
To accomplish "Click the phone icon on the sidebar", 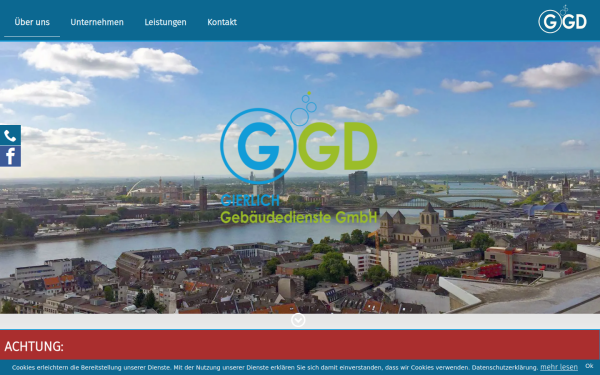I will (x=10, y=135).
